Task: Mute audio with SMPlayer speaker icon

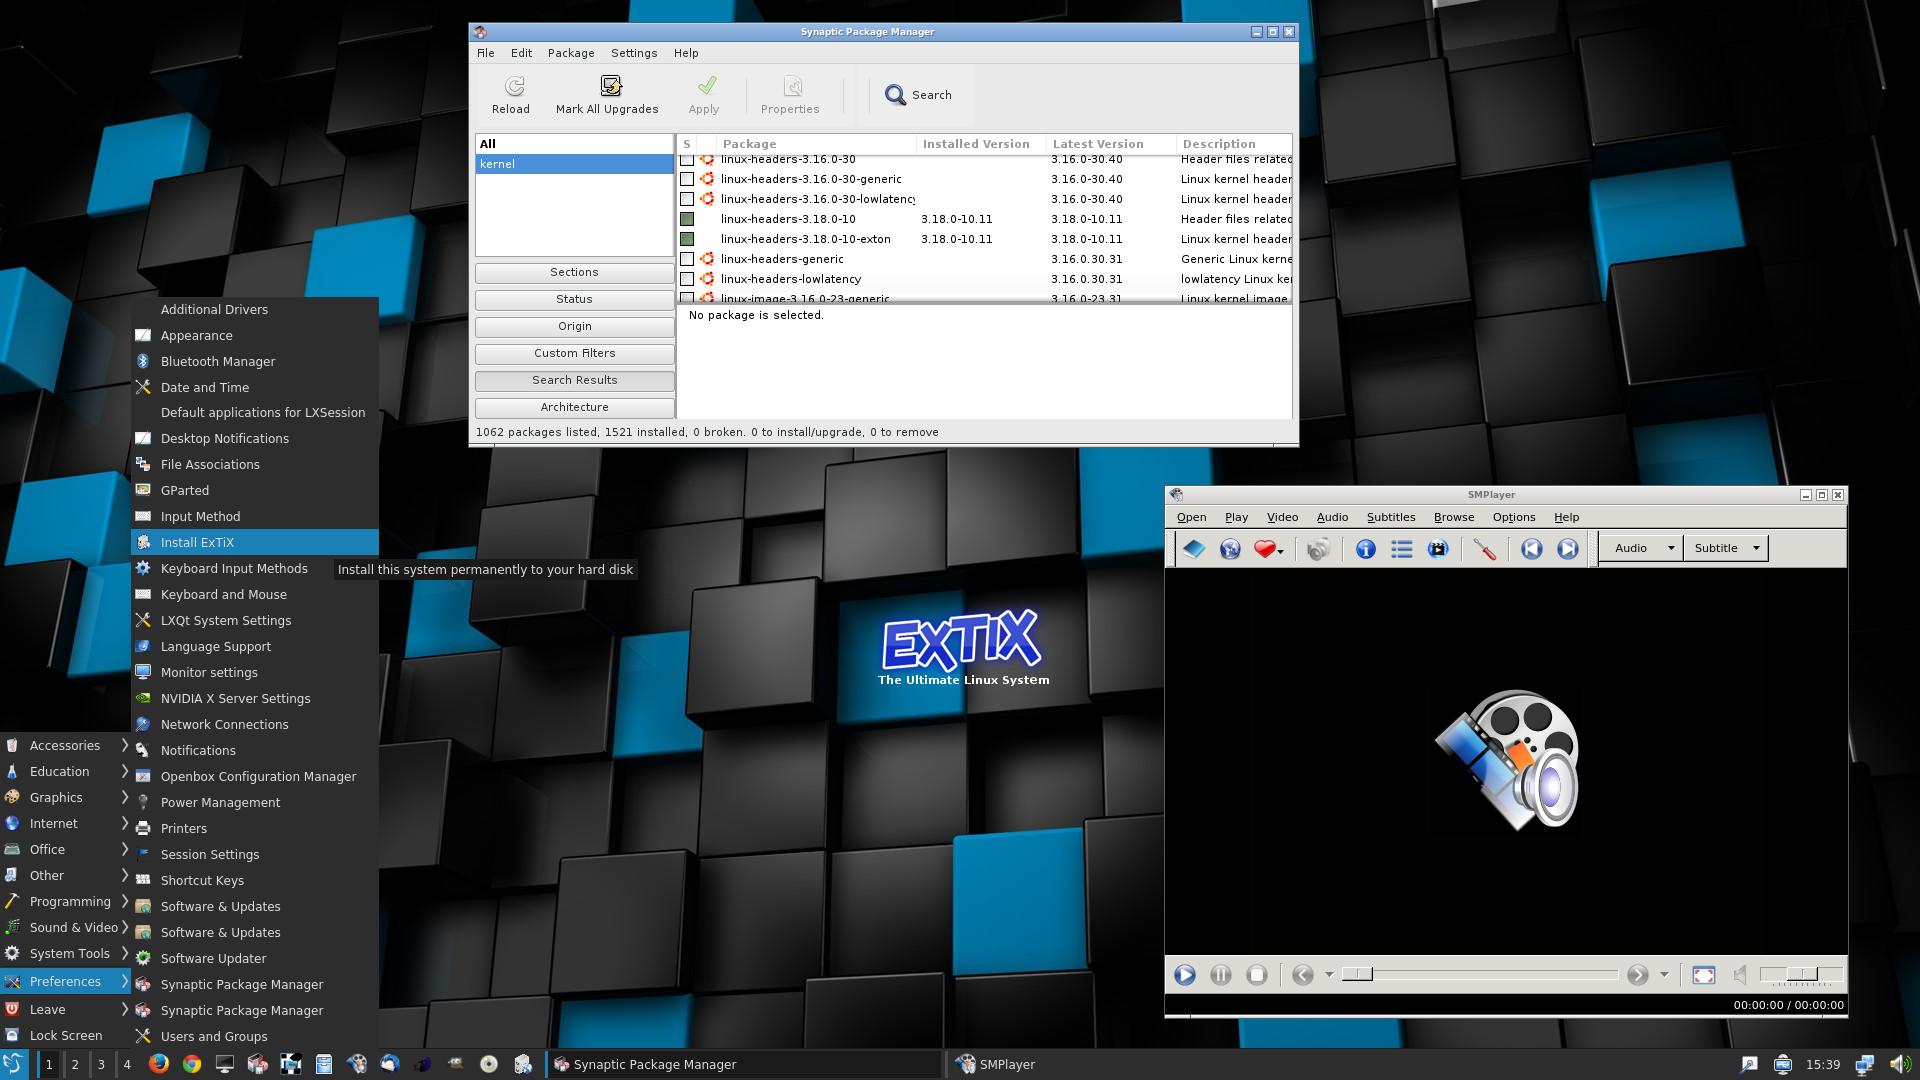Action: 1740,975
